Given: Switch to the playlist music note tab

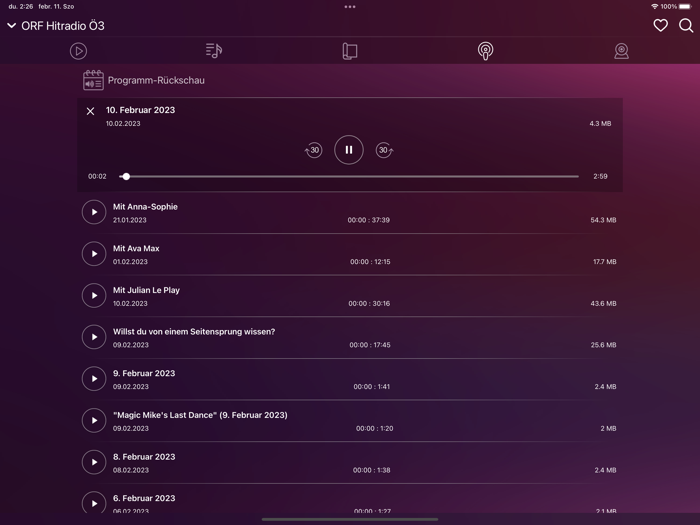Looking at the screenshot, I should click(x=214, y=50).
